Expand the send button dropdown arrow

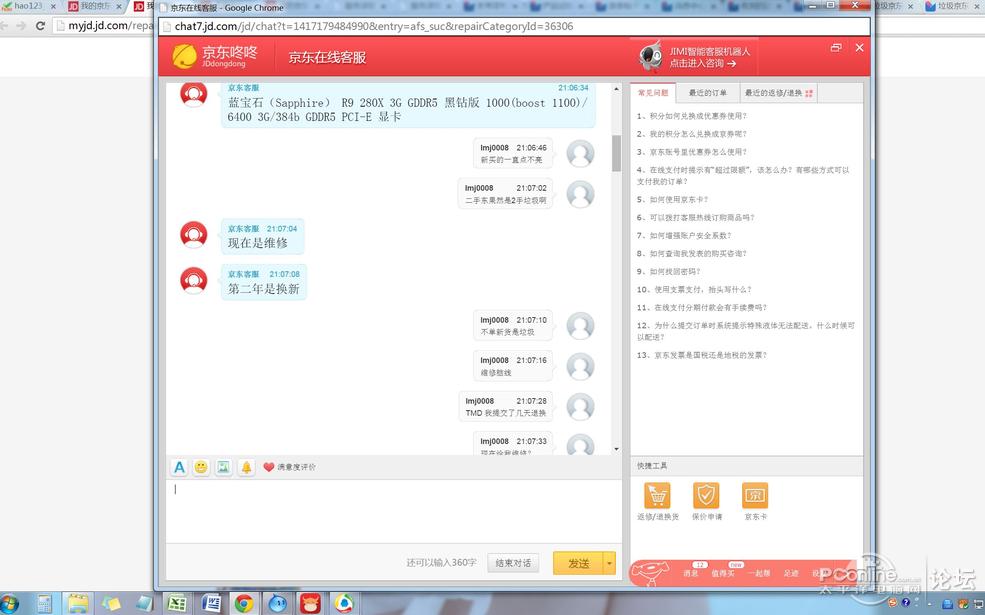(609, 563)
